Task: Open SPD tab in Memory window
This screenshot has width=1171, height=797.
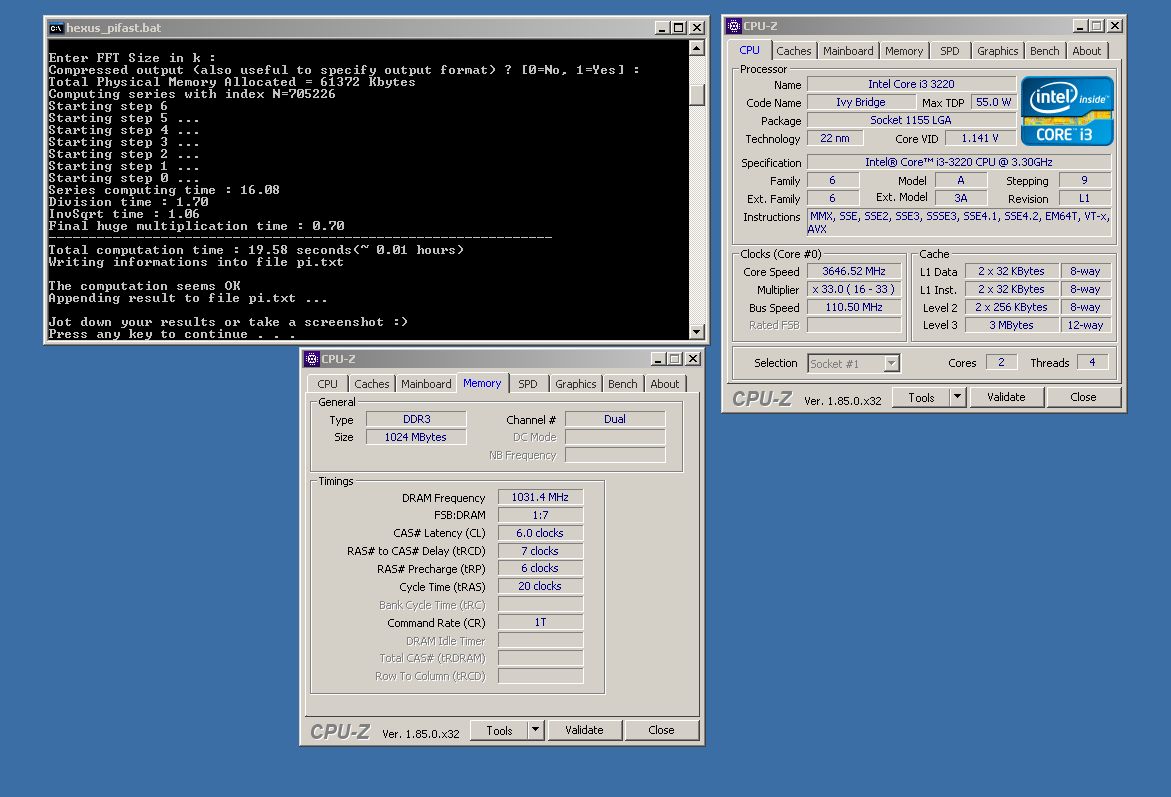Action: [x=527, y=384]
